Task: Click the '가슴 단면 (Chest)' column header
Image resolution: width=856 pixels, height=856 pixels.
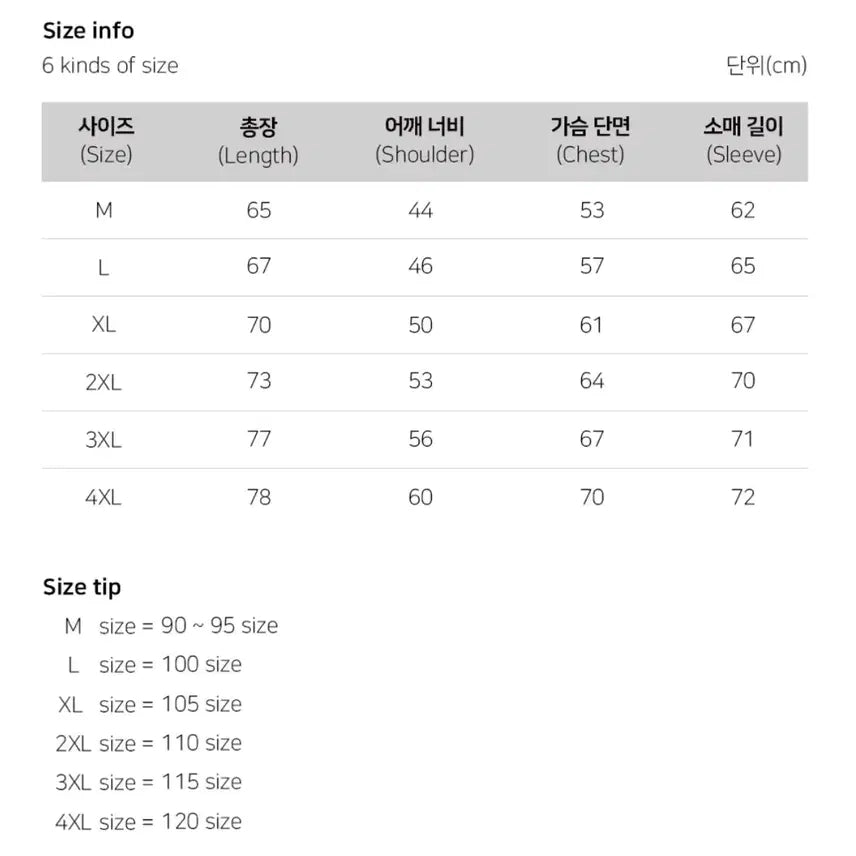Action: point(590,141)
